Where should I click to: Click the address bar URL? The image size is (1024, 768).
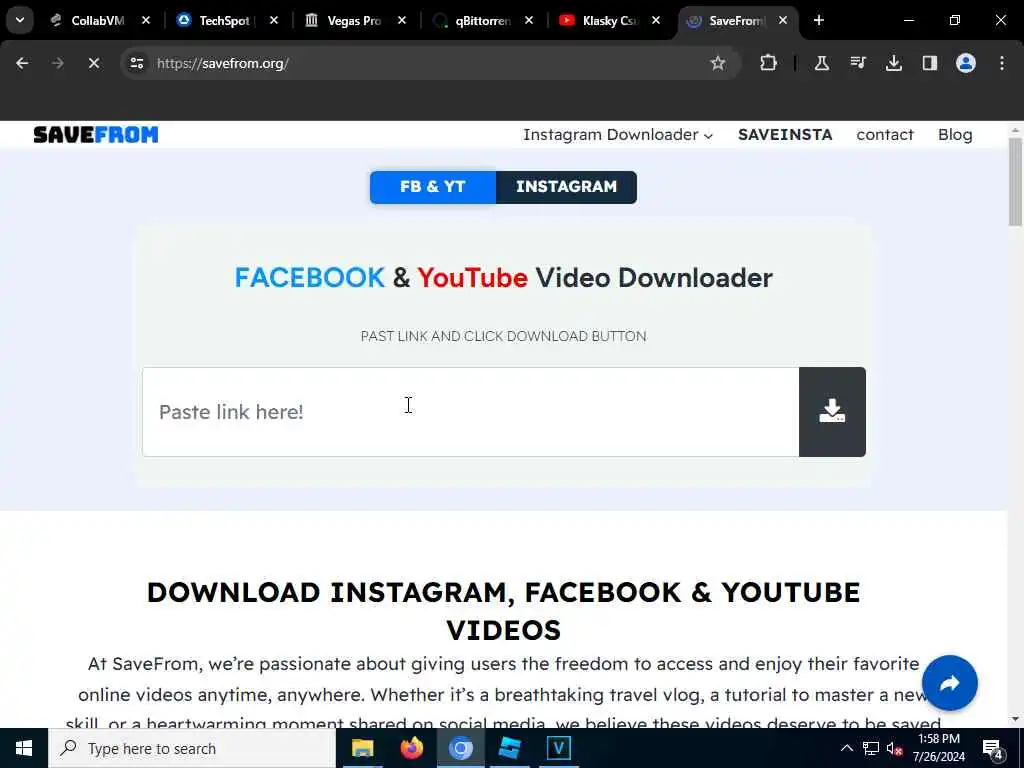click(223, 63)
